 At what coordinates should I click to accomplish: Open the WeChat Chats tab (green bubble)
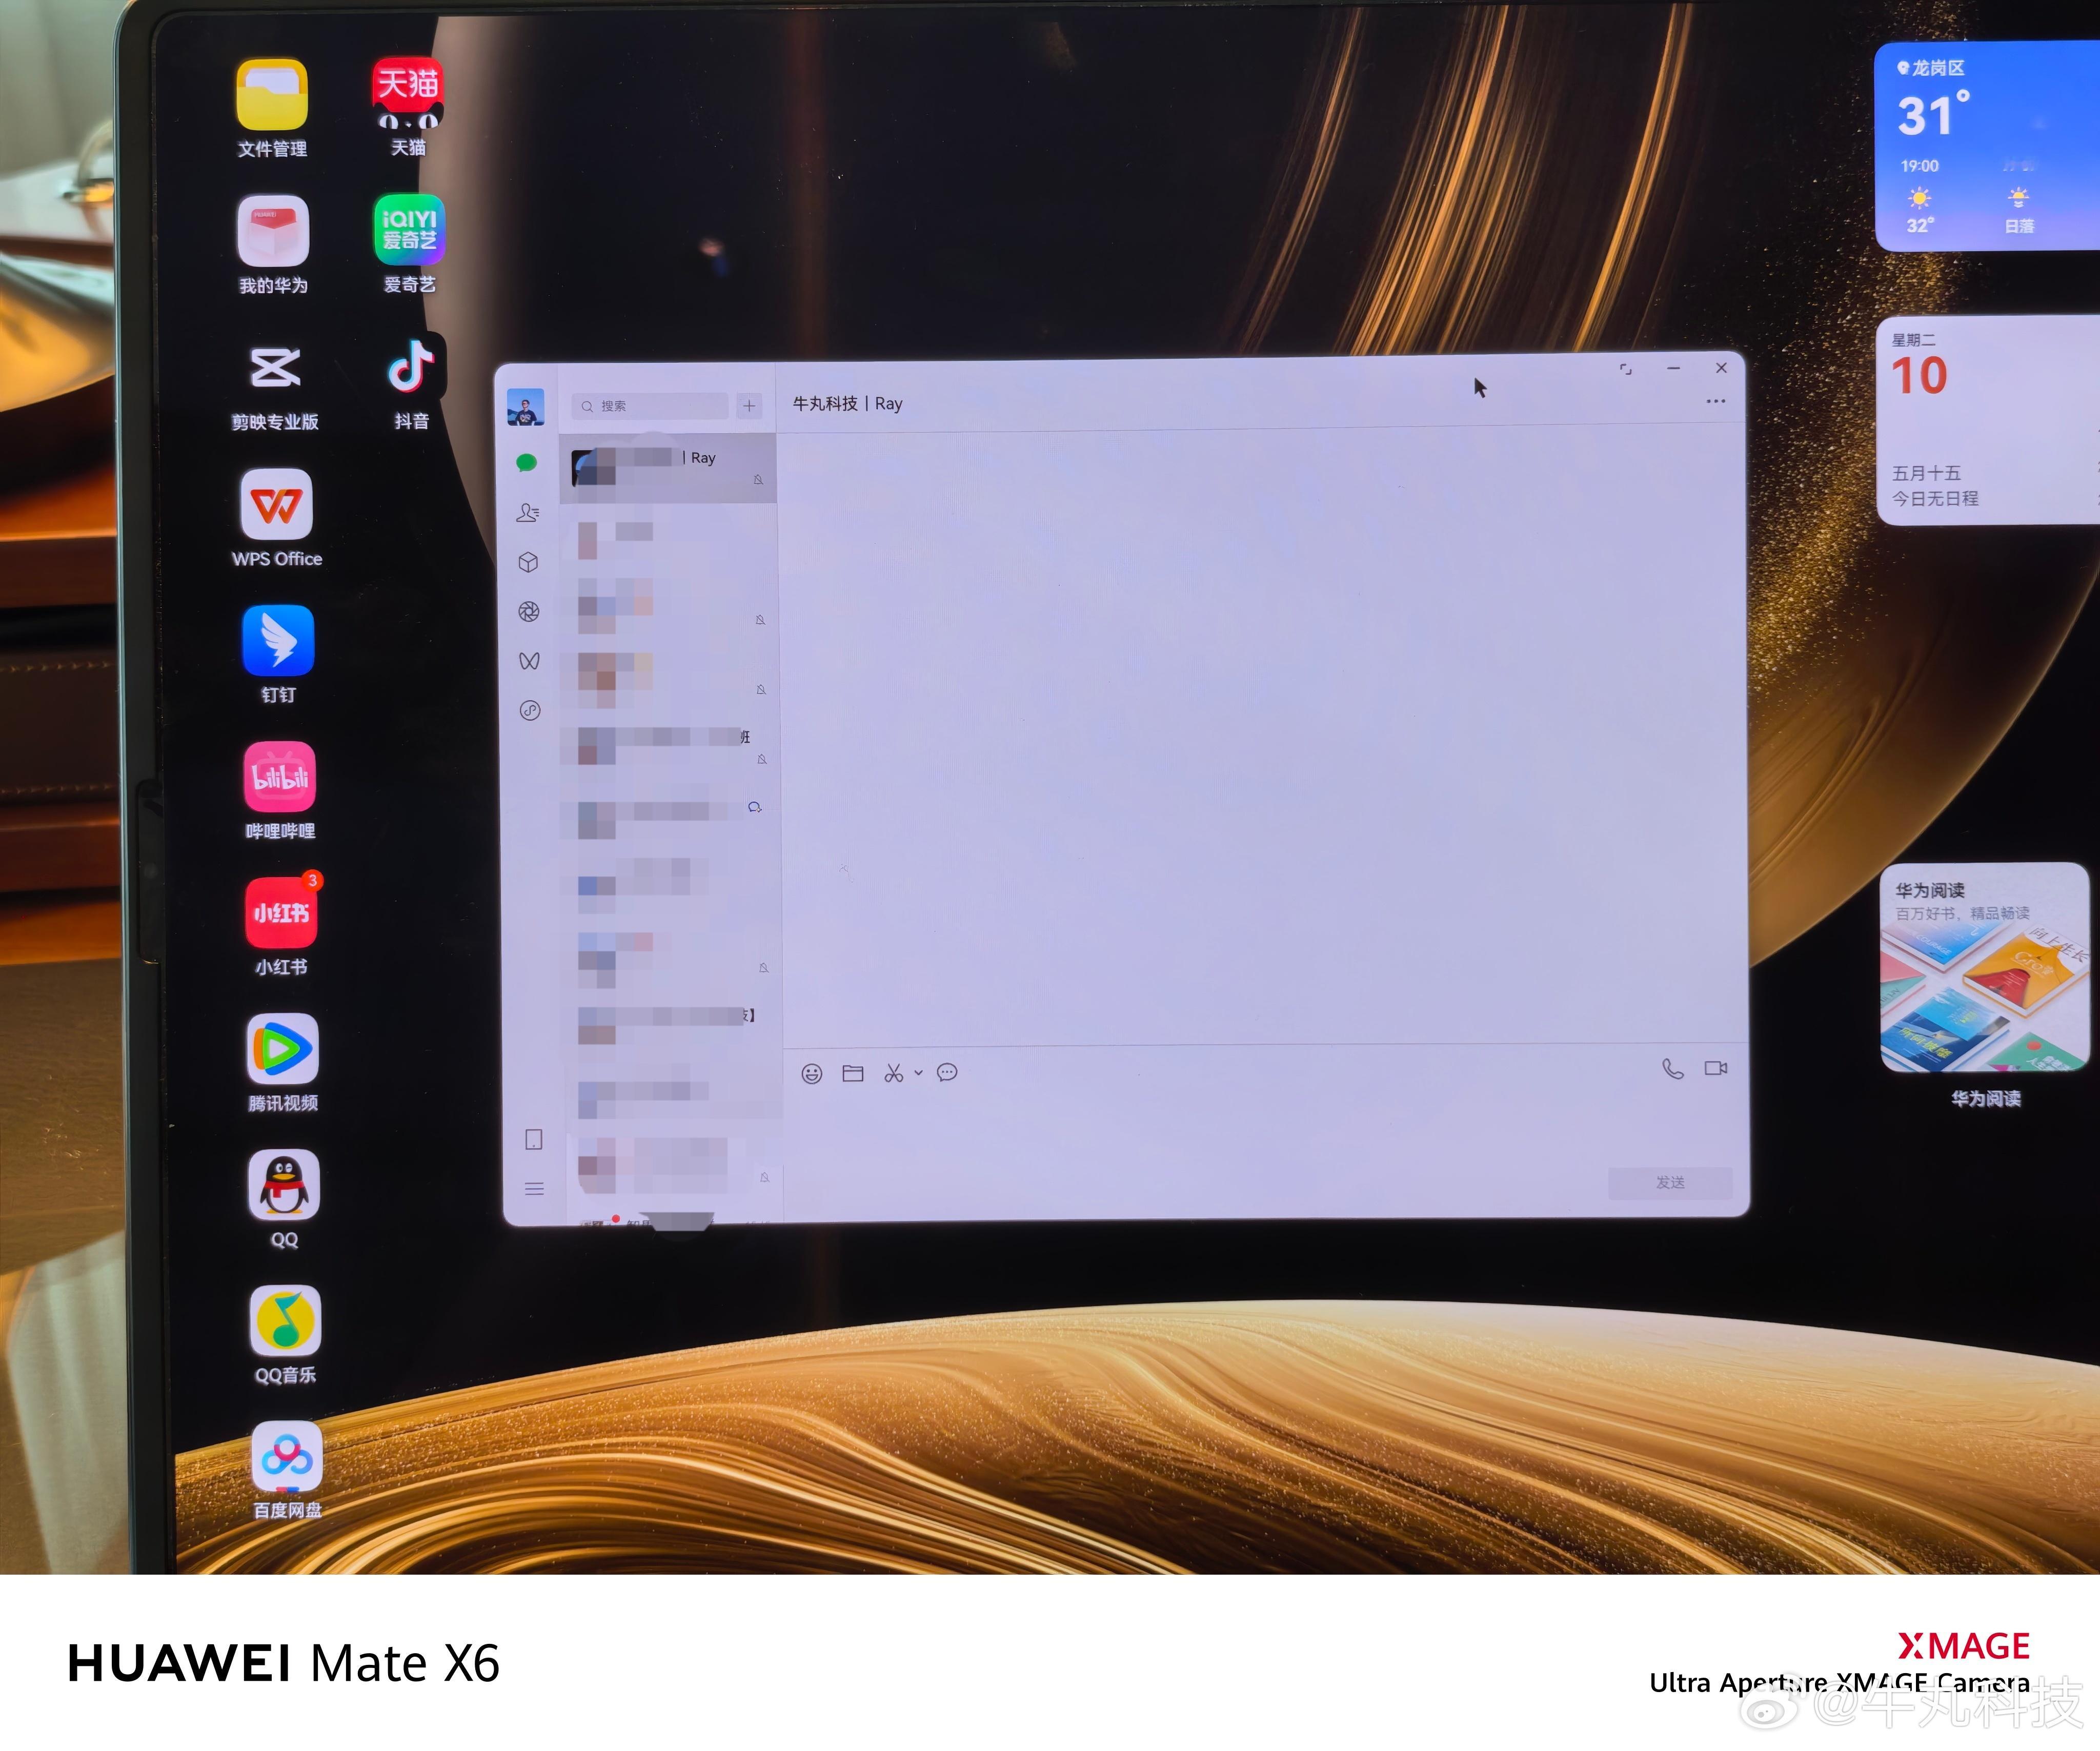(526, 462)
